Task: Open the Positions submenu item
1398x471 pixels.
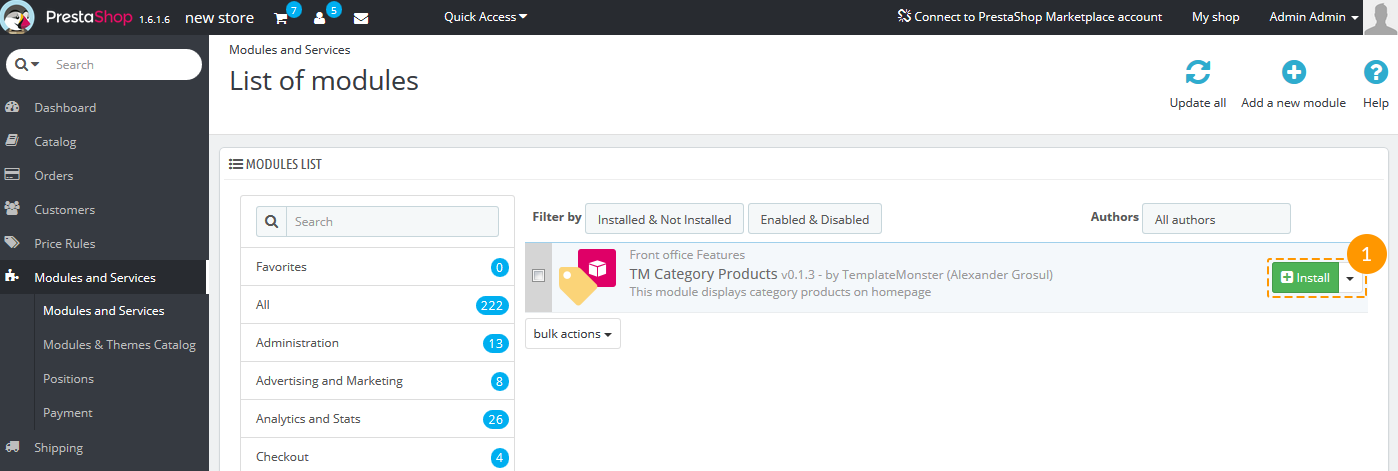Action: 68,378
